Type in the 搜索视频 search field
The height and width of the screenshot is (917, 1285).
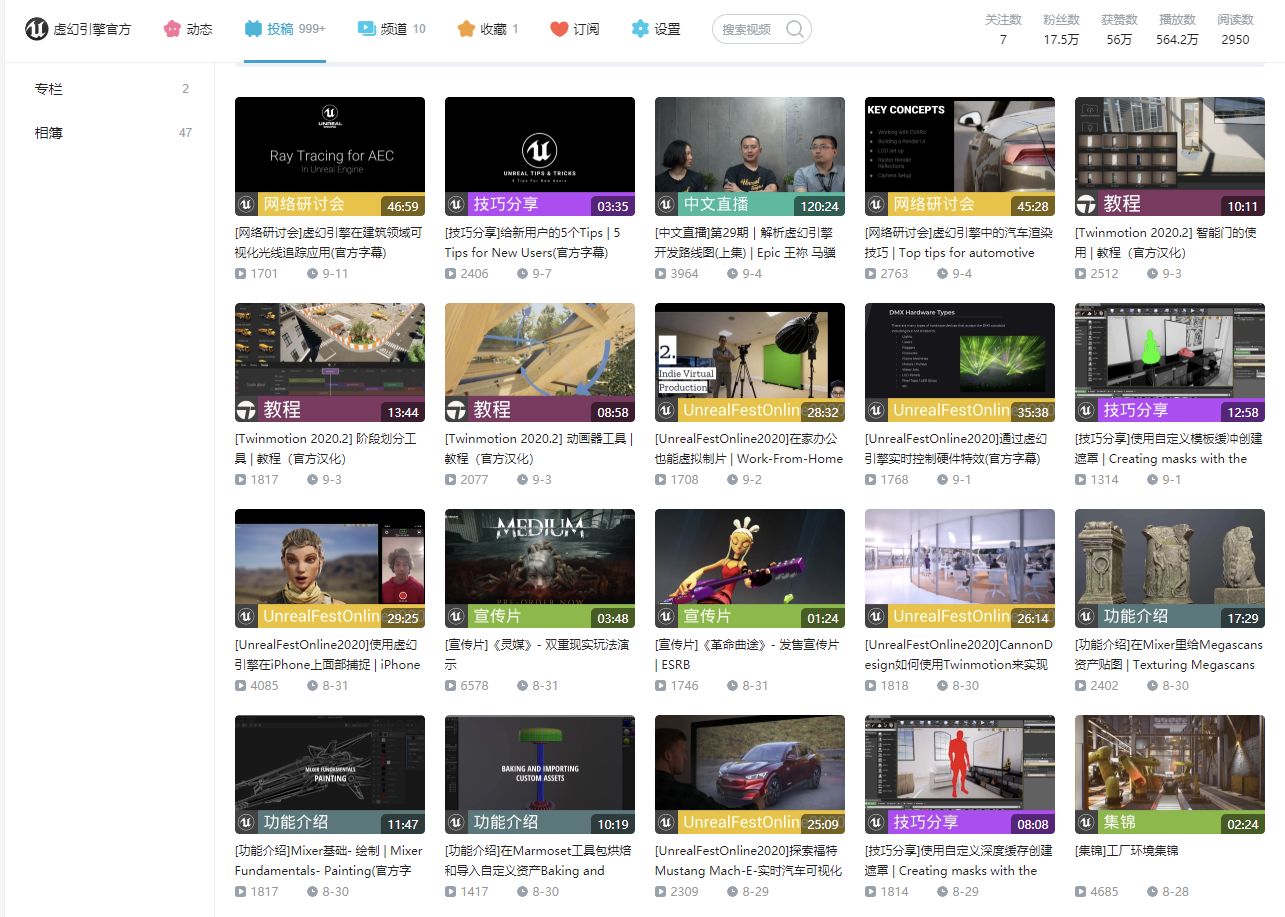tap(750, 29)
